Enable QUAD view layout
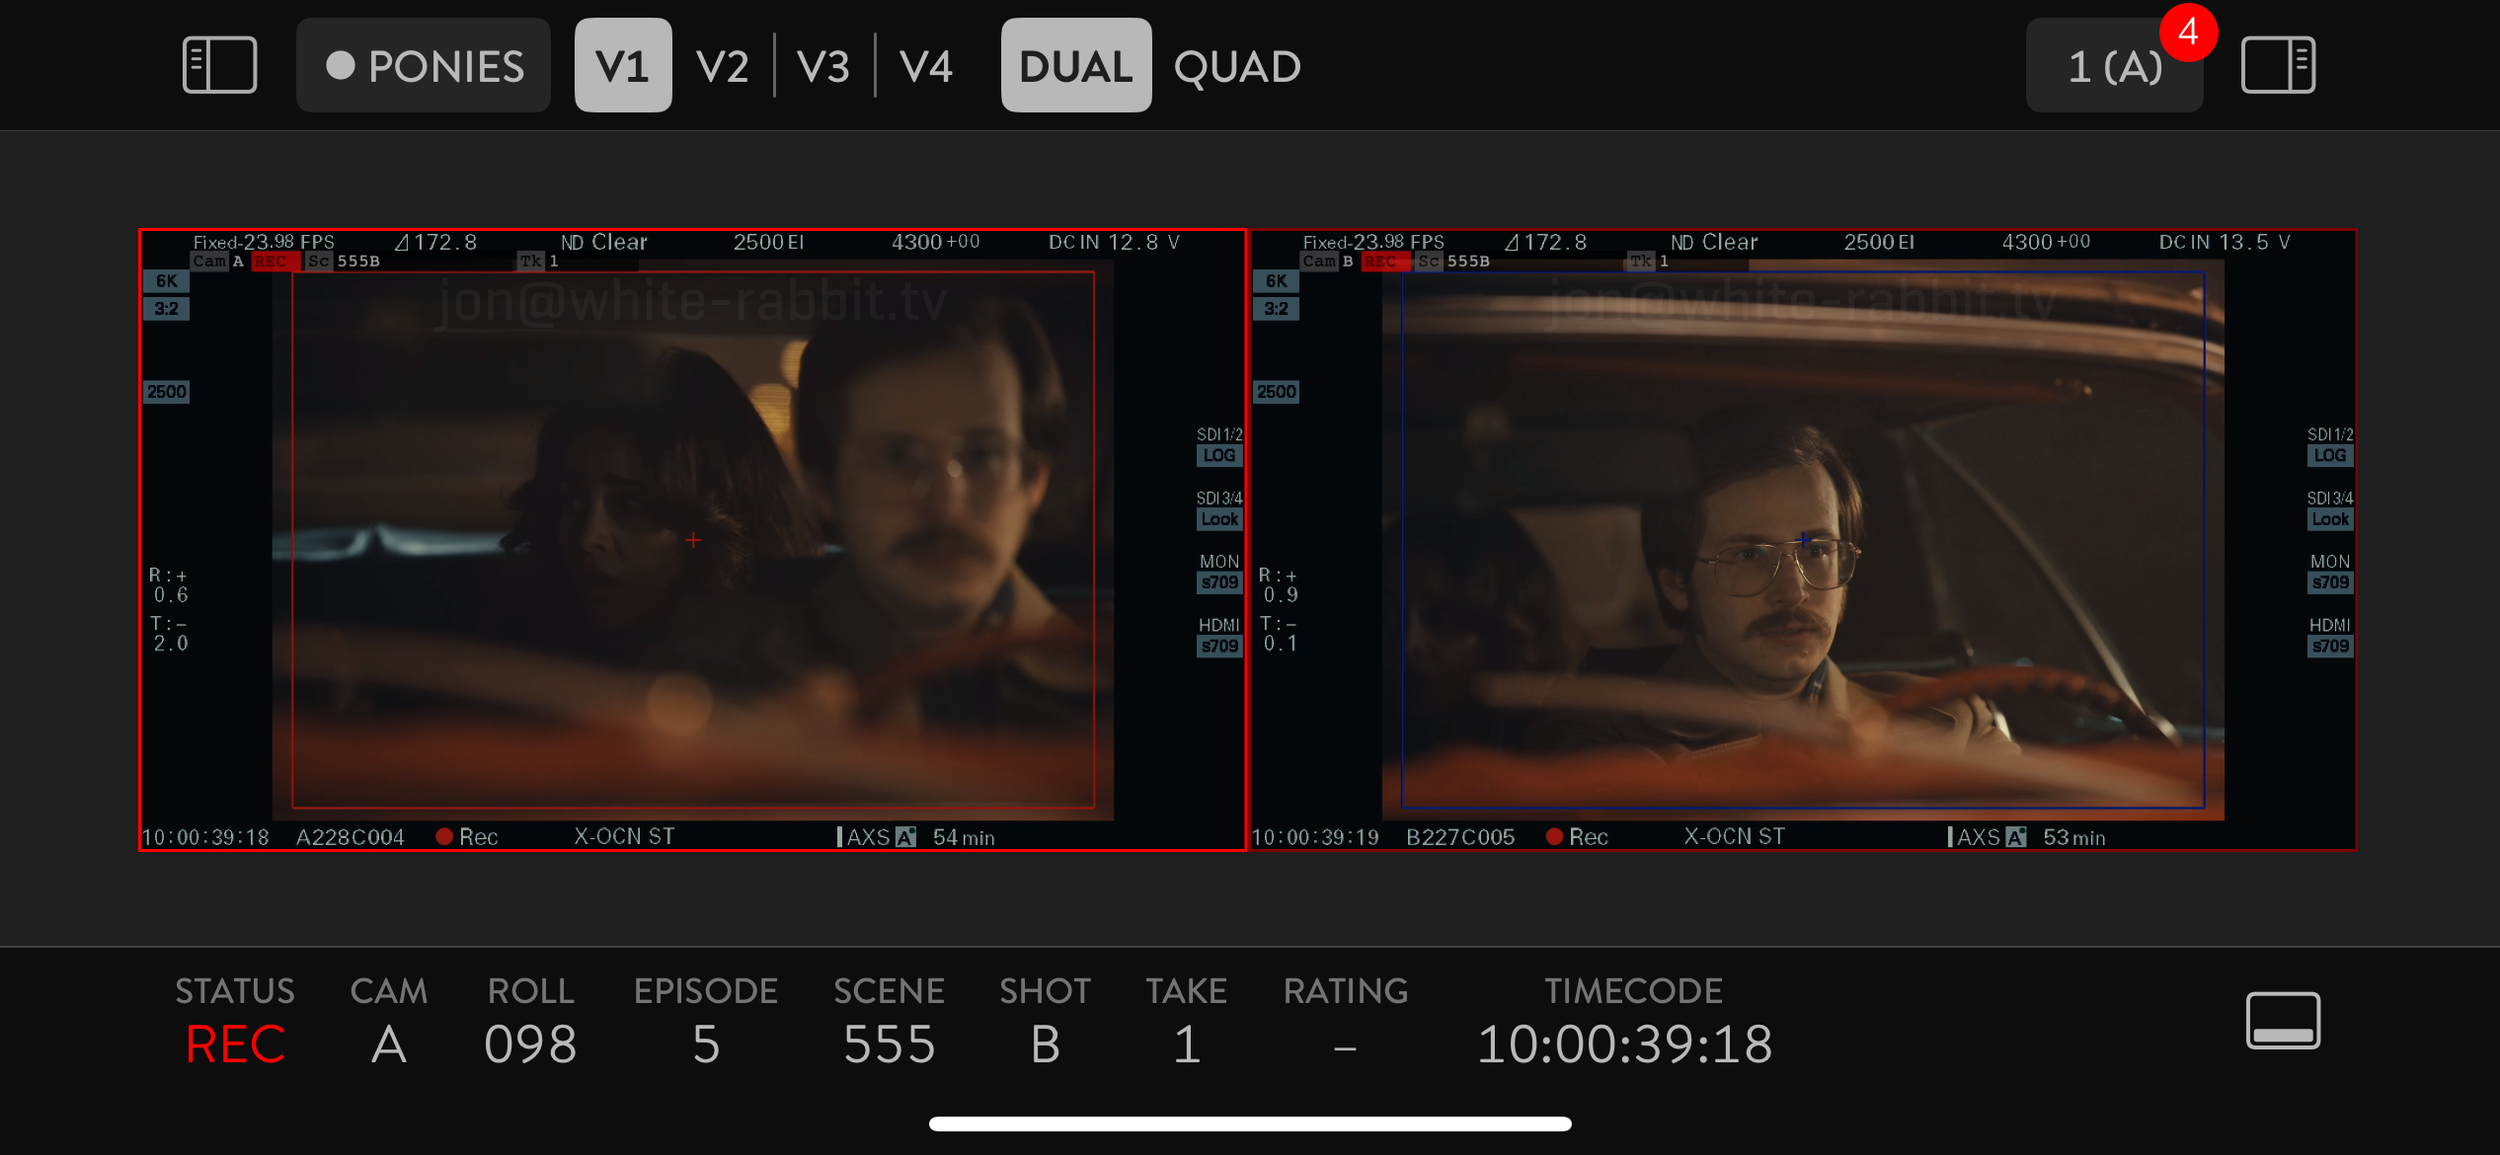2500x1155 pixels. click(x=1236, y=66)
